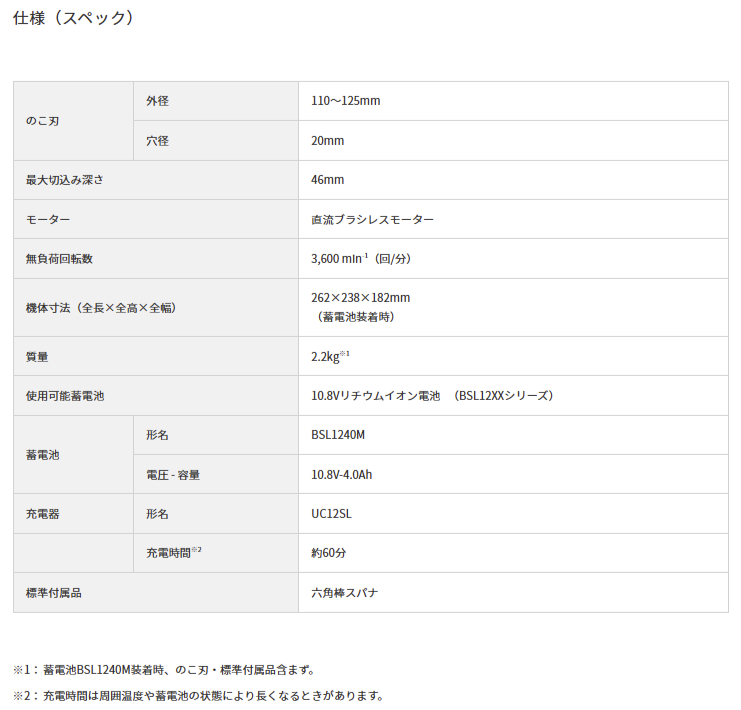
Task: Click the （蓄電池装着時）note text
Action: (x=356, y=317)
